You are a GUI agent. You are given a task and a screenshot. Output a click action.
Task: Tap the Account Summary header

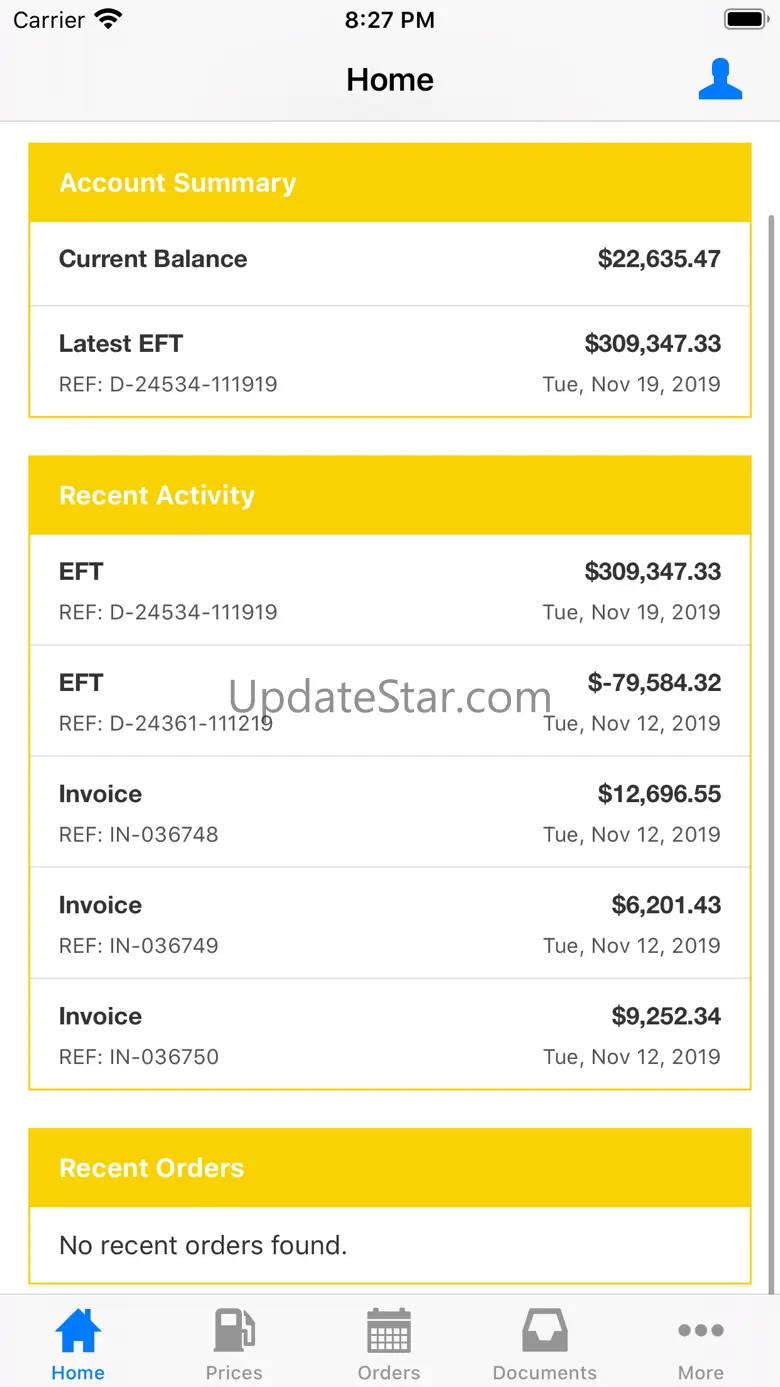pyautogui.click(x=390, y=183)
